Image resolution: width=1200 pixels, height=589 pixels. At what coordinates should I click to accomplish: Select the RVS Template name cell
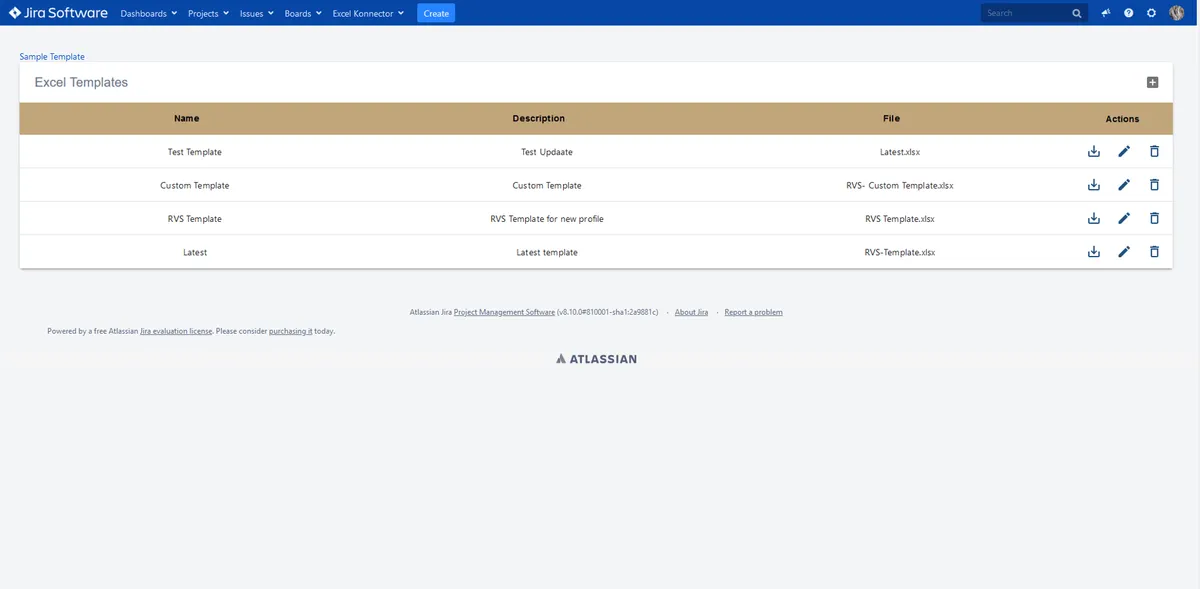(195, 219)
